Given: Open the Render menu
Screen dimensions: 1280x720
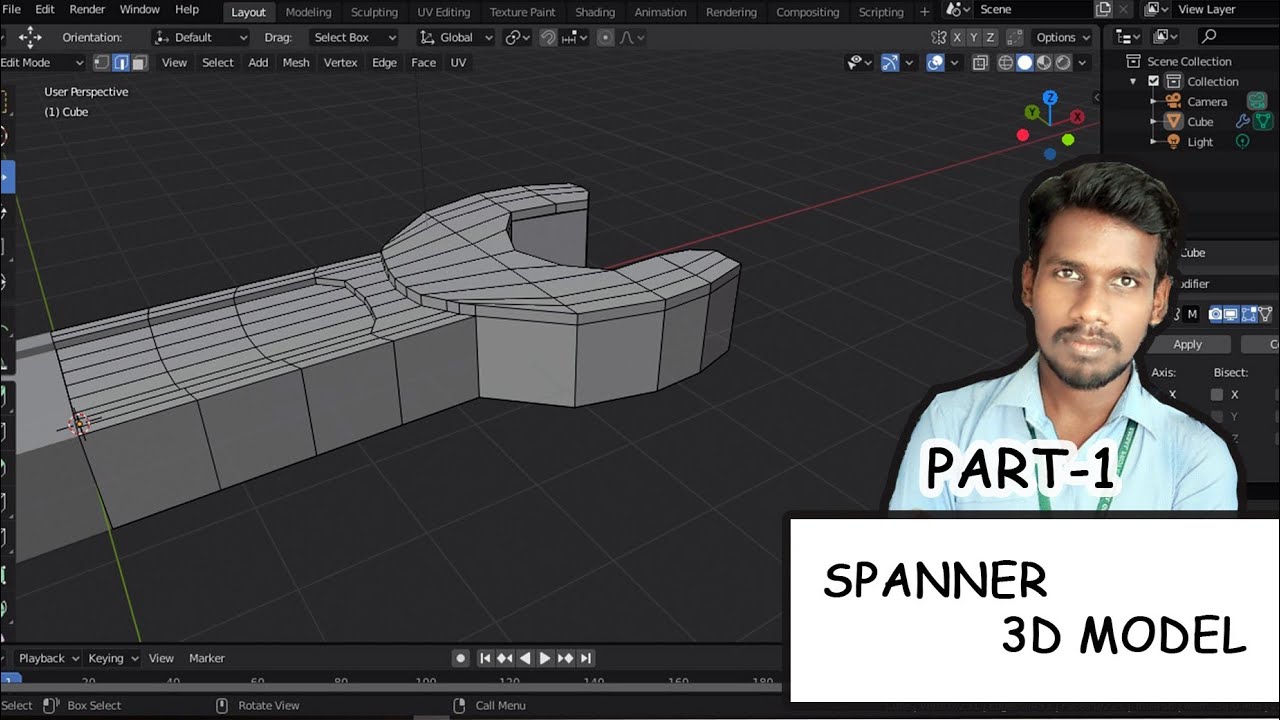Looking at the screenshot, I should [x=87, y=9].
